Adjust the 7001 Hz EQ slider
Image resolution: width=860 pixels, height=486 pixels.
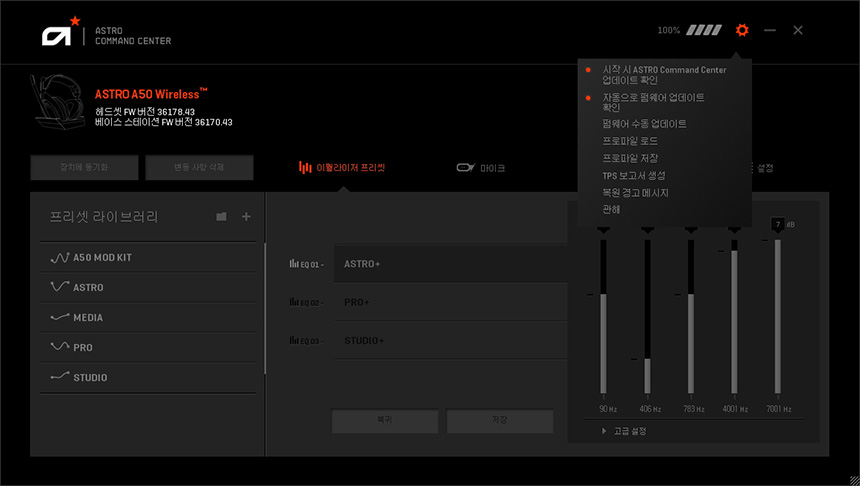778,315
